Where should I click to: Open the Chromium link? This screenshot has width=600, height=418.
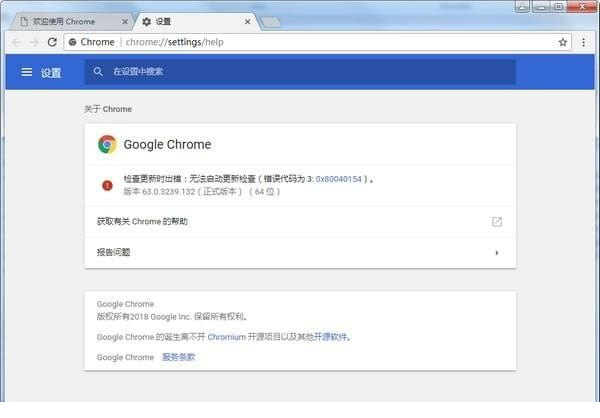(x=227, y=337)
